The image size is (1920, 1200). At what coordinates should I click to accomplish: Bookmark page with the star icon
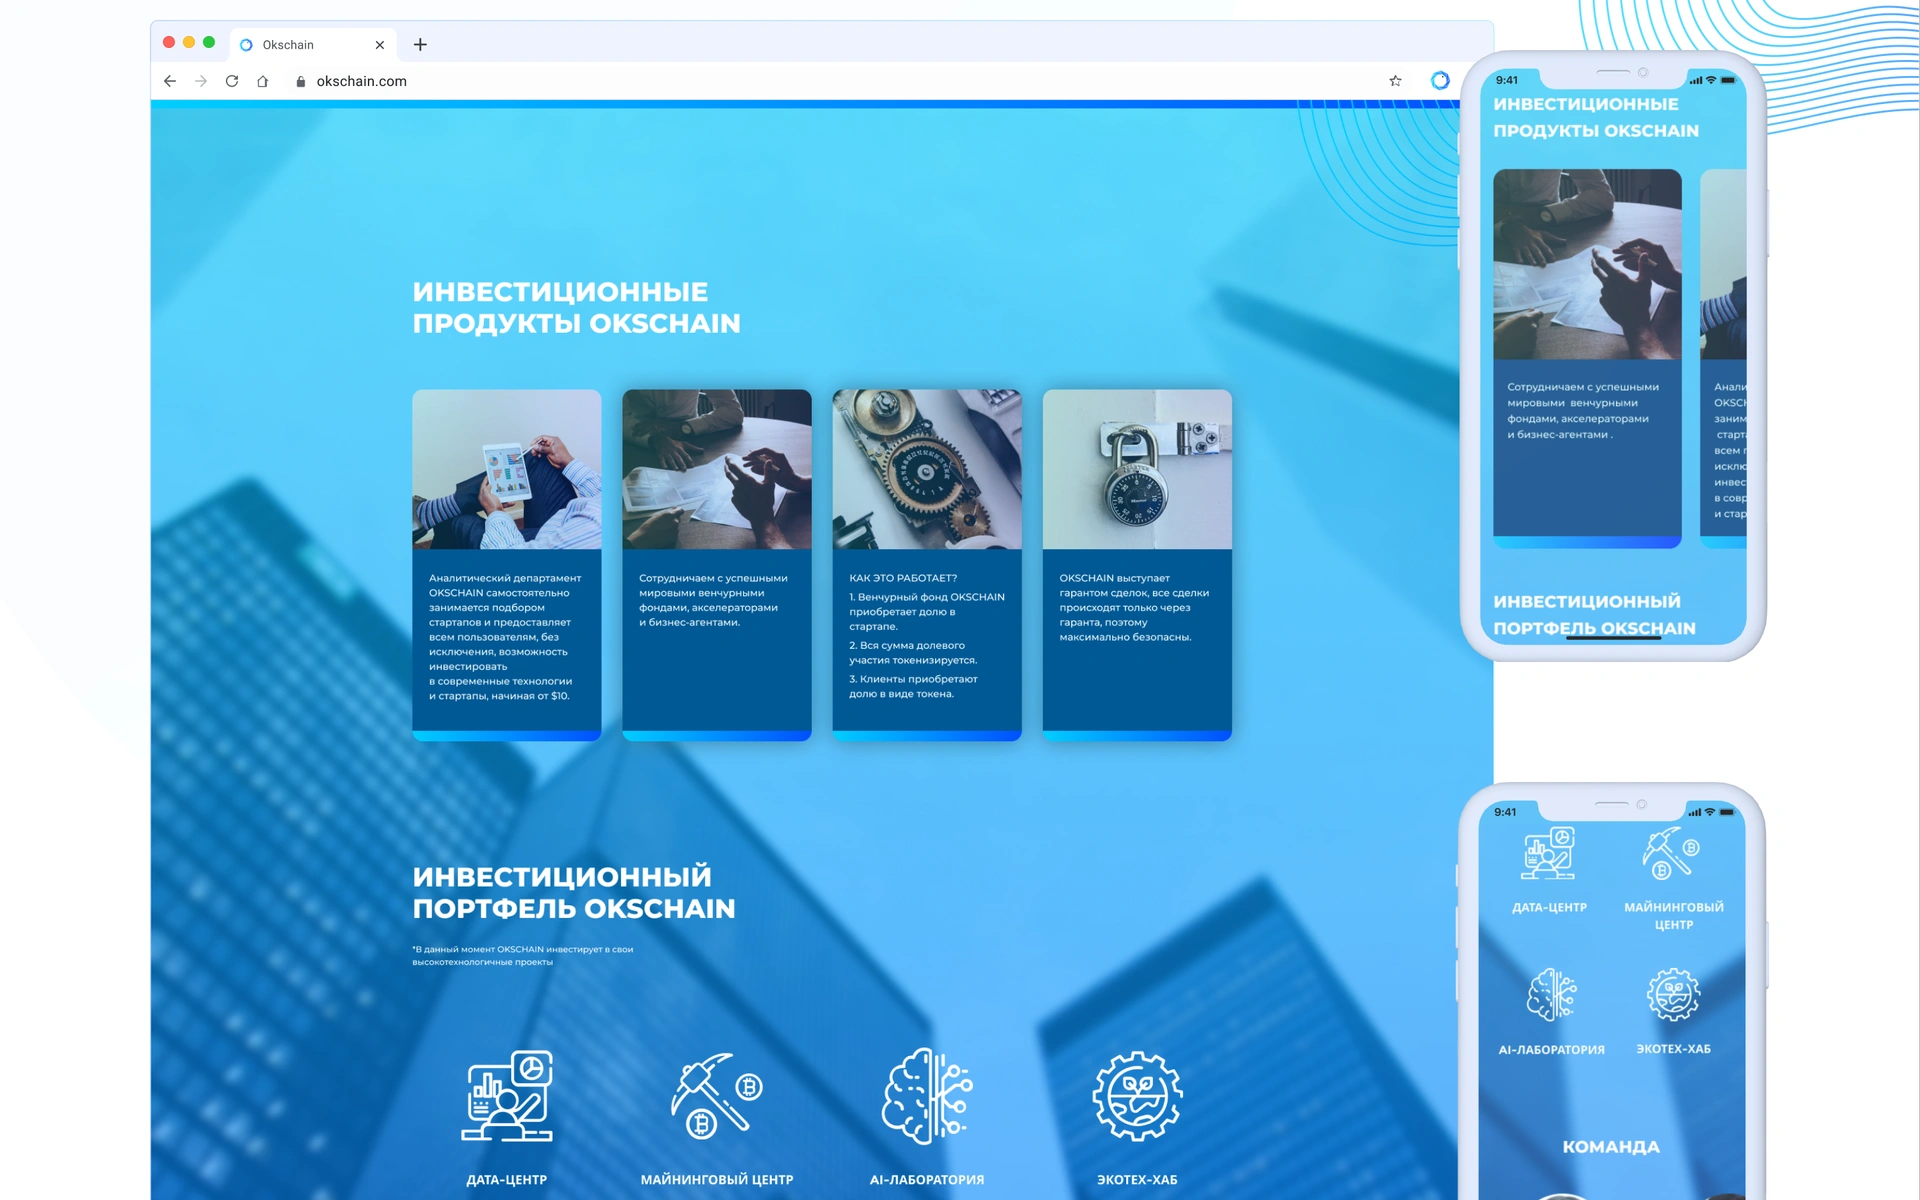pos(1395,81)
